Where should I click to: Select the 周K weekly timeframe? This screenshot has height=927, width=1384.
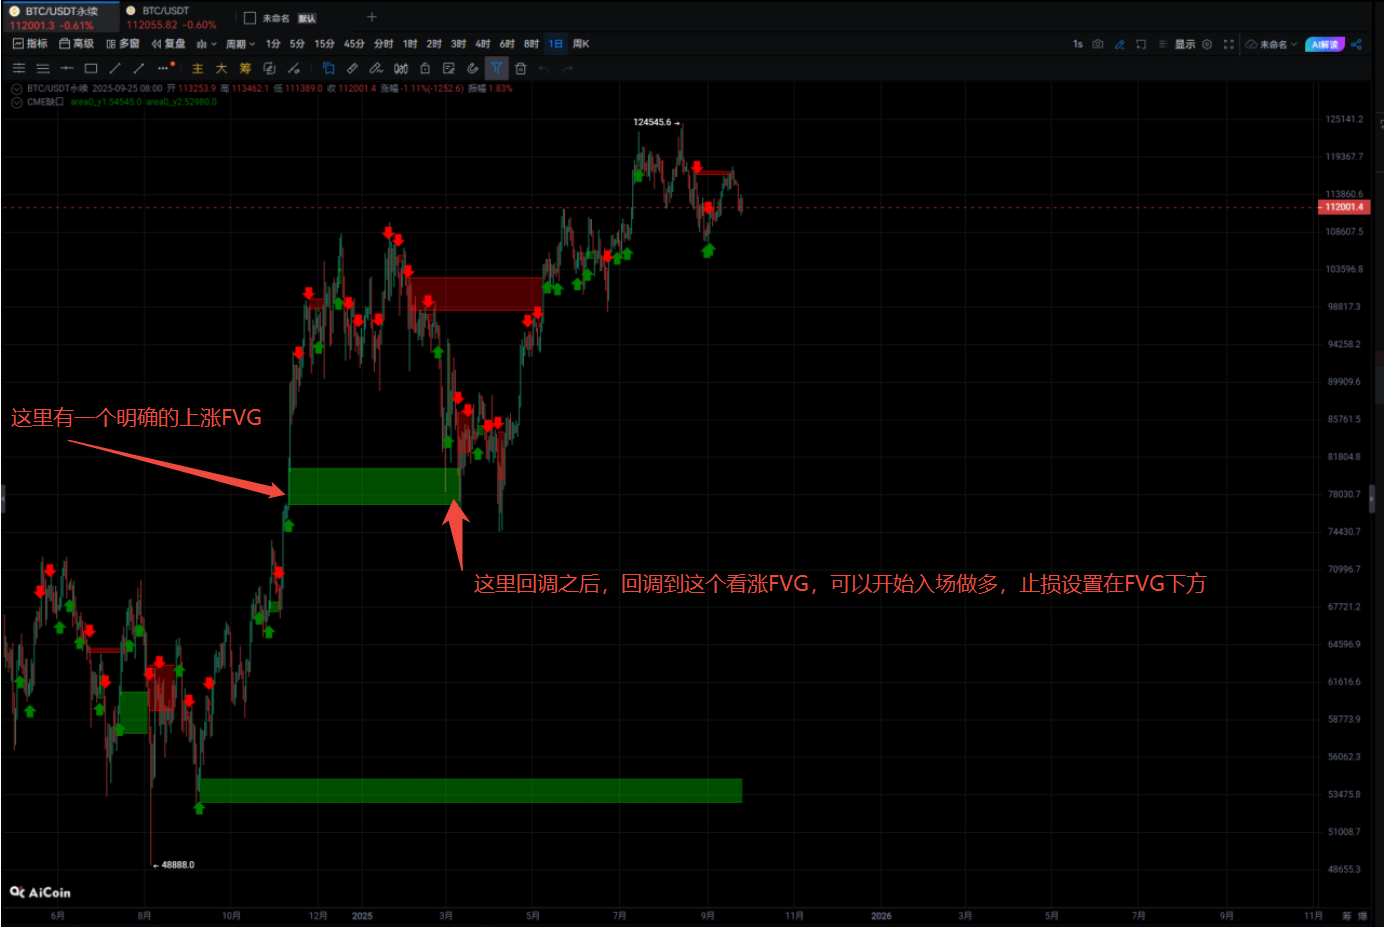581,44
